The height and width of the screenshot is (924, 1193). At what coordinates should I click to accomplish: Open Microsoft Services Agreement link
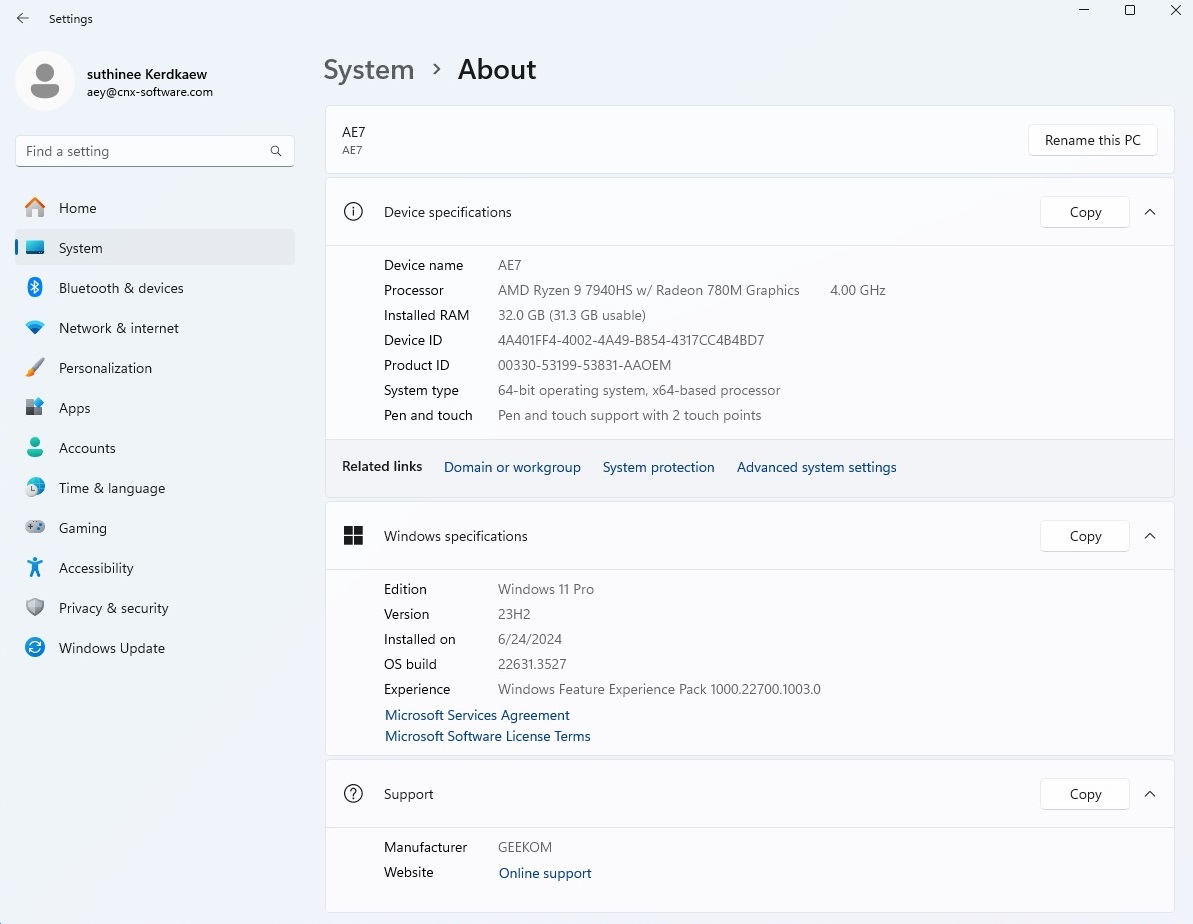coord(477,715)
